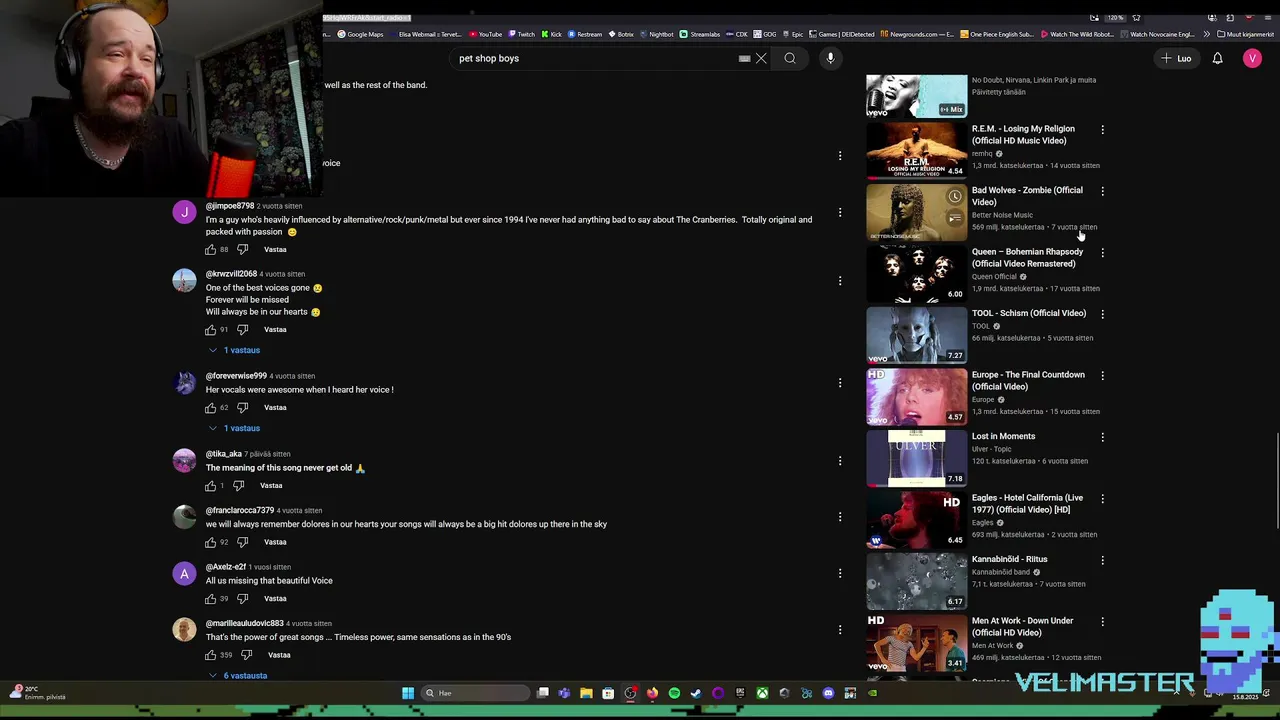Open Spotify from the taskbar
The width and height of the screenshot is (1280, 720).
674,693
